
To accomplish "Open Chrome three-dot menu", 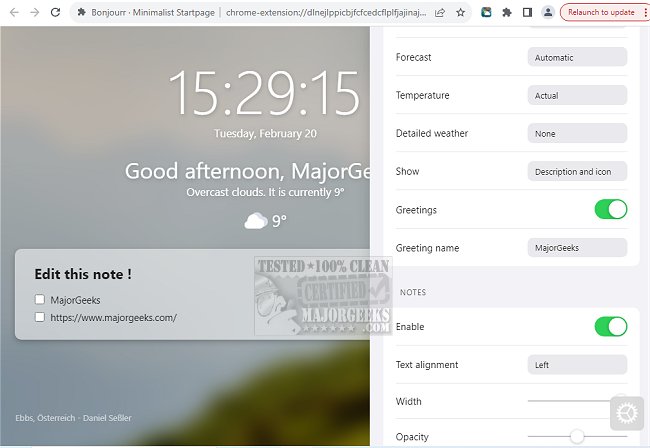I will [645, 12].
